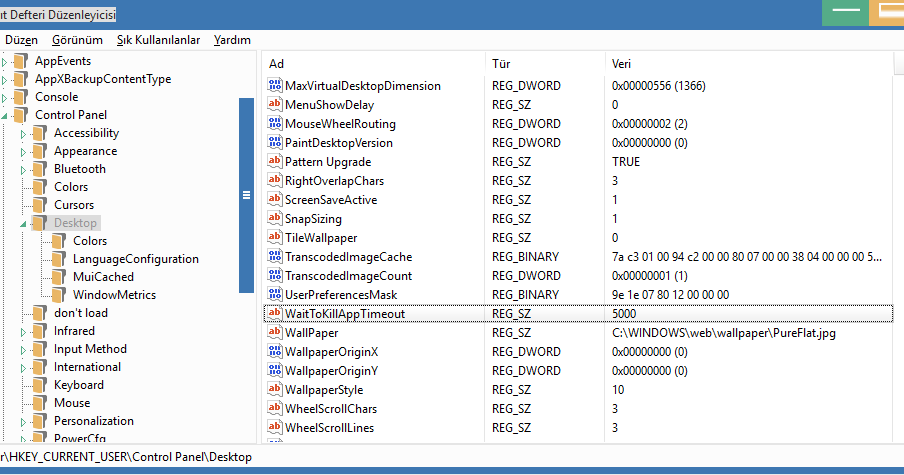Collapse the Control Panel tree node
The image size is (904, 475).
pyautogui.click(x=5, y=116)
